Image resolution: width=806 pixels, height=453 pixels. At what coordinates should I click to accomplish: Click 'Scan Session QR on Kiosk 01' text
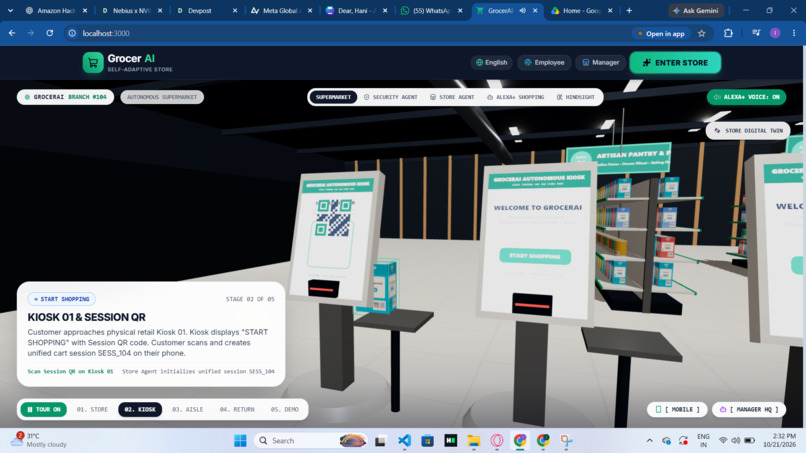coord(70,371)
